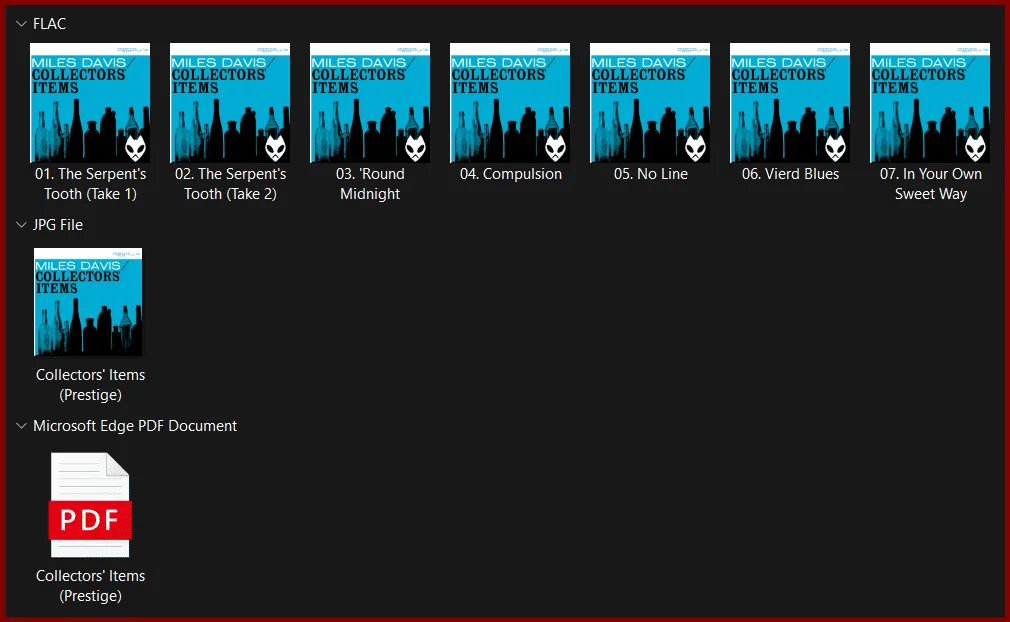This screenshot has height=622, width=1010.
Task: Collapse the JPG File group chevron
Action: pos(21,225)
